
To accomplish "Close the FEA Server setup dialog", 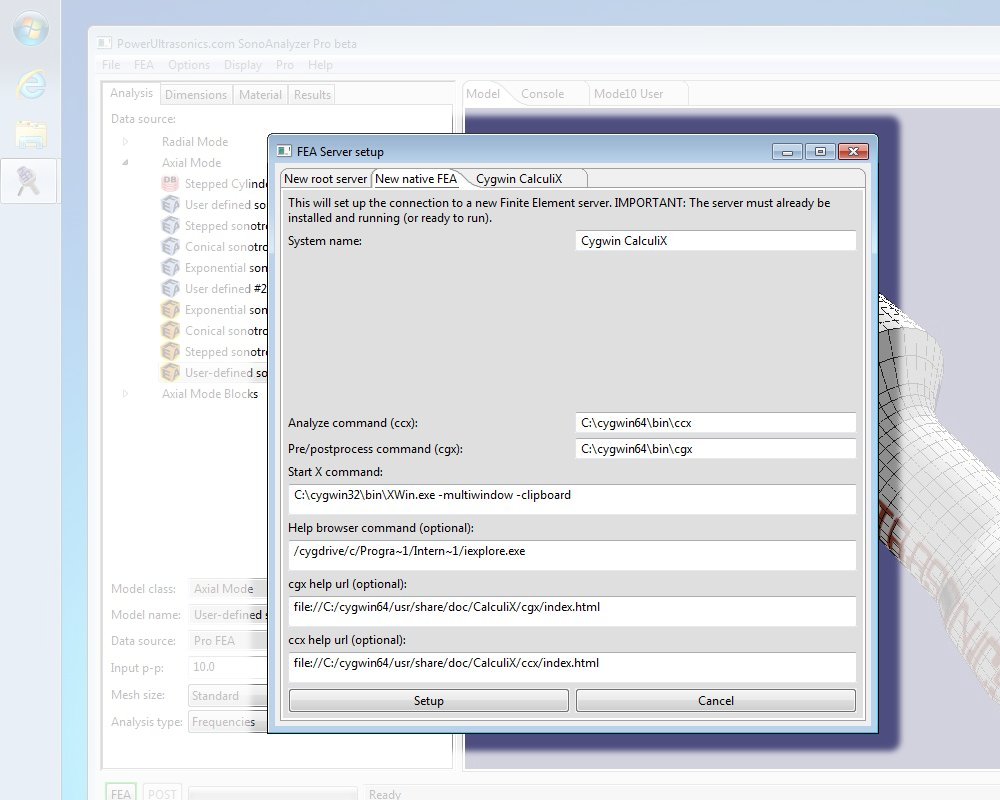I will [x=853, y=152].
